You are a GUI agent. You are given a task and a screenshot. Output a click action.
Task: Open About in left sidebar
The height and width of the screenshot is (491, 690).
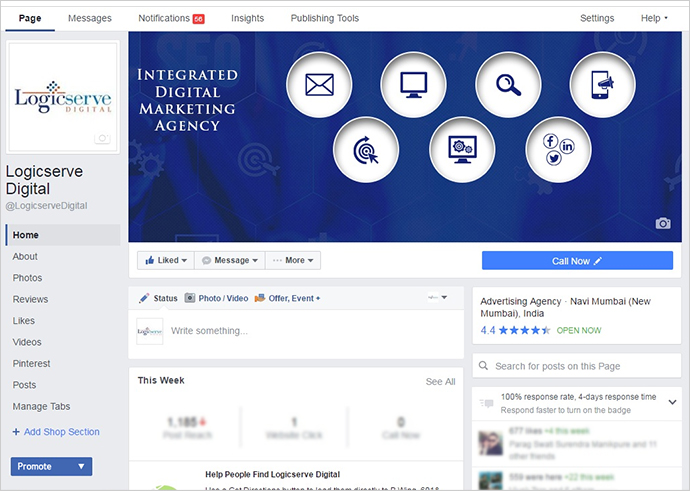coord(25,256)
